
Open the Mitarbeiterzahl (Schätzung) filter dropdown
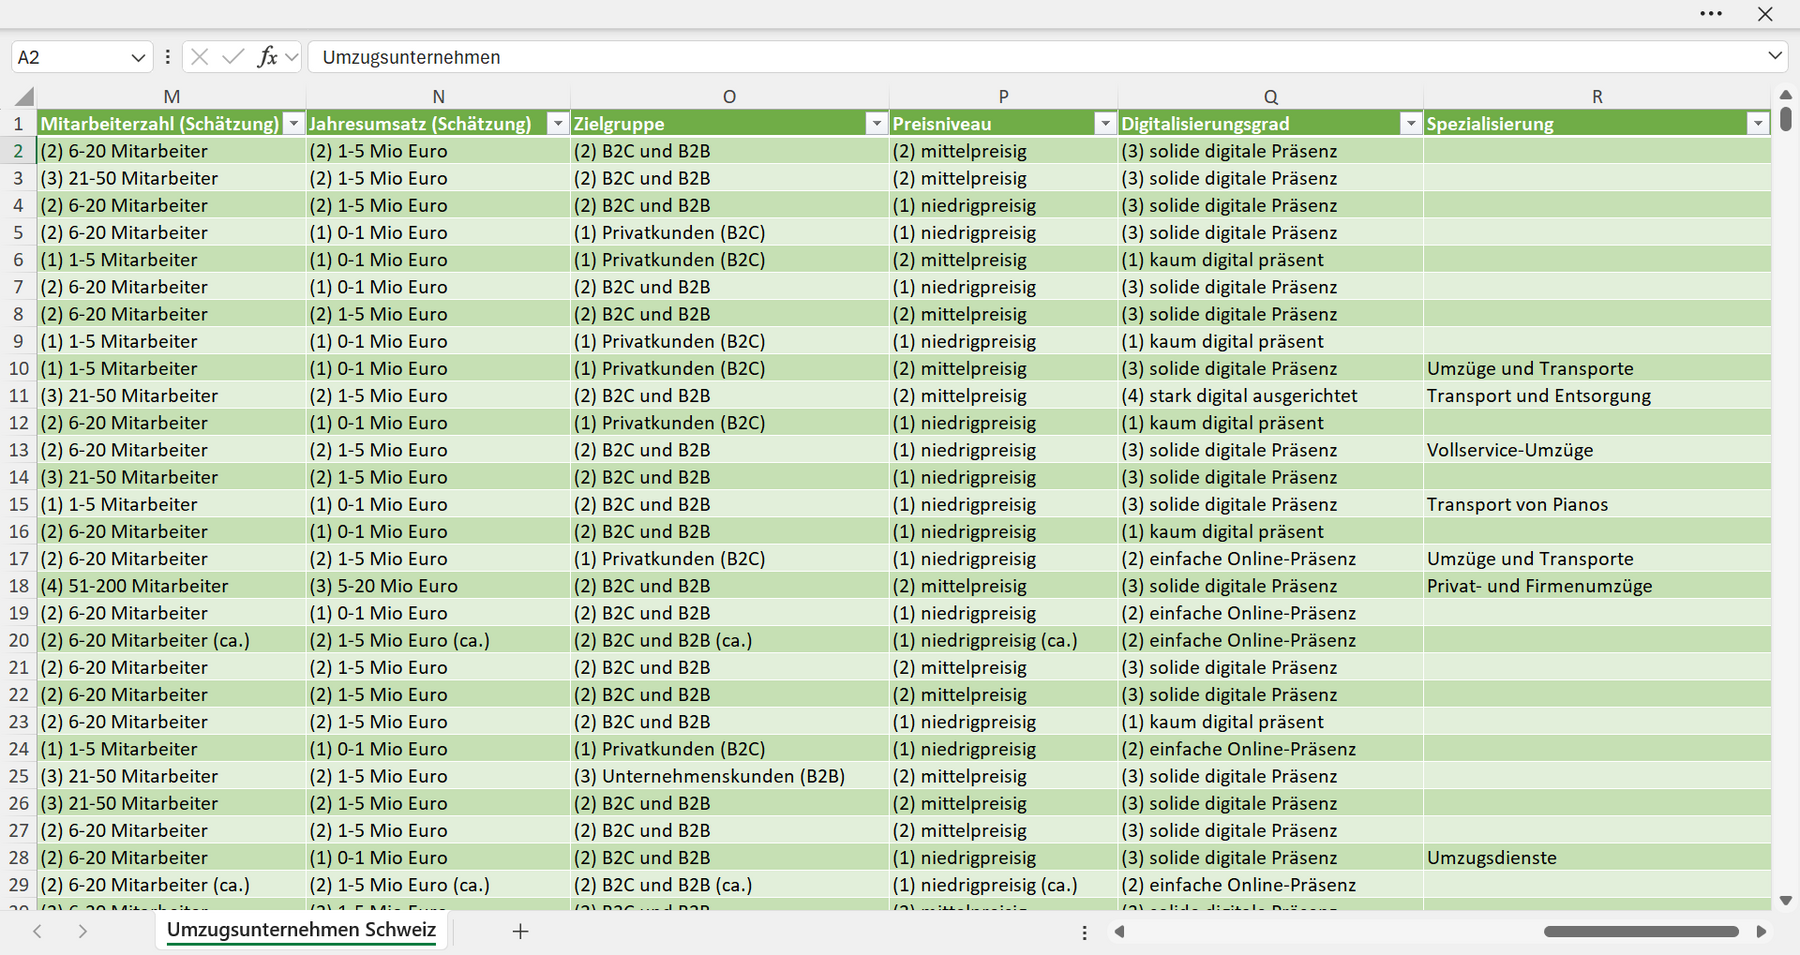293,123
